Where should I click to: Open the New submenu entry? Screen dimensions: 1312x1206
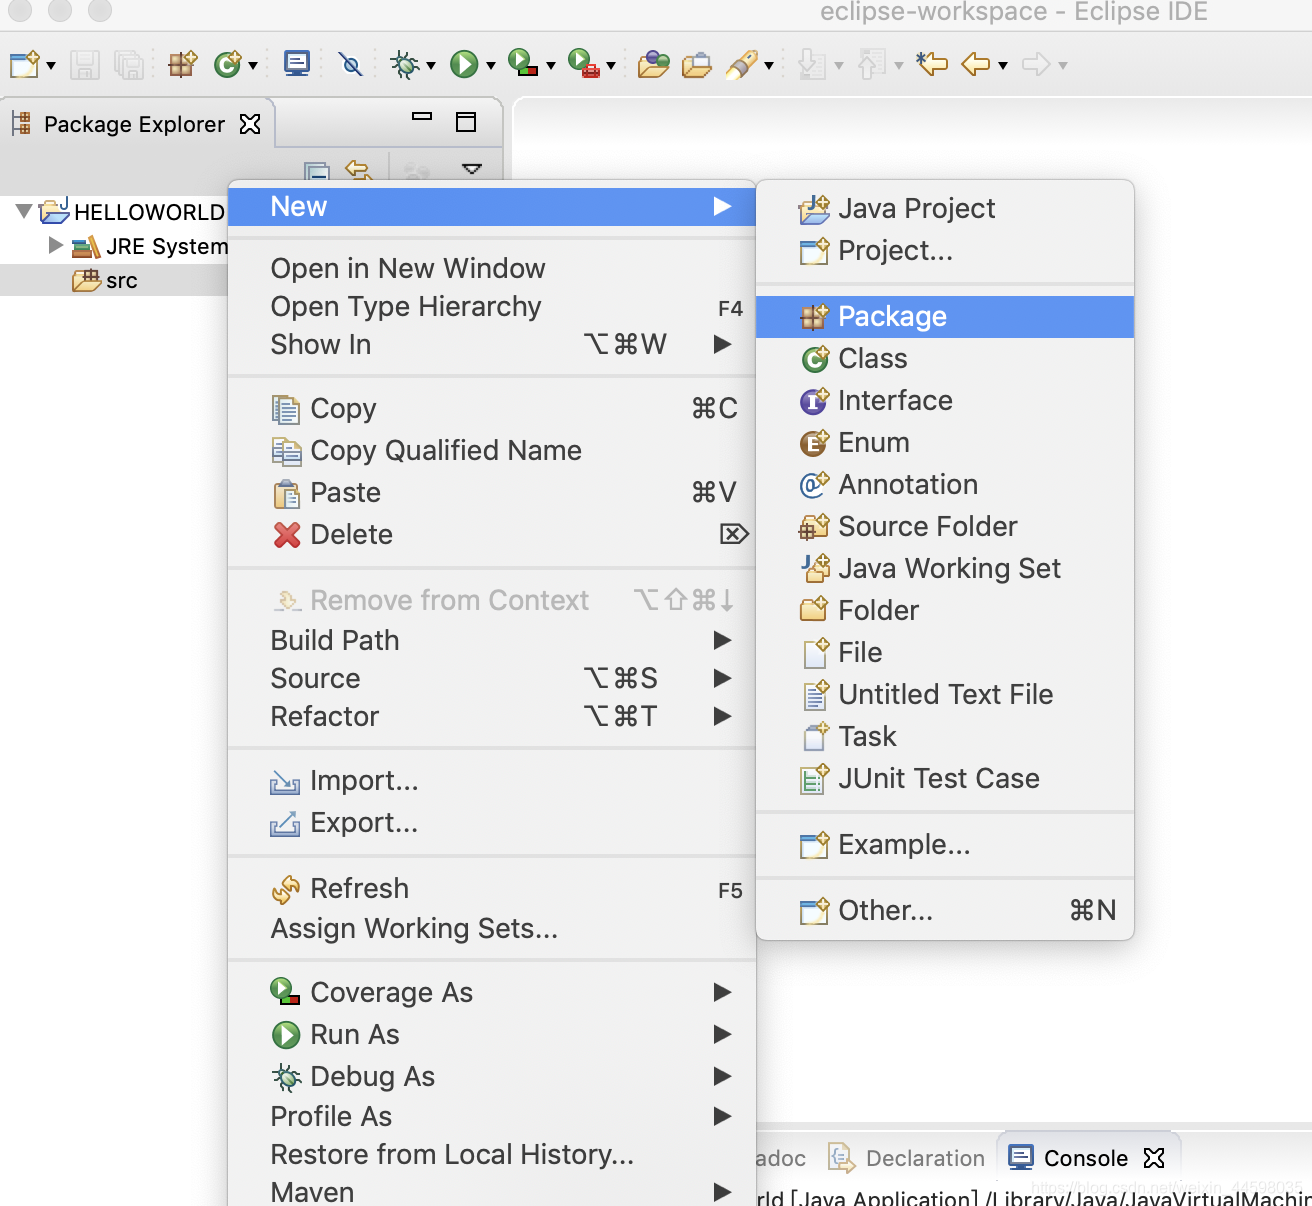492,207
